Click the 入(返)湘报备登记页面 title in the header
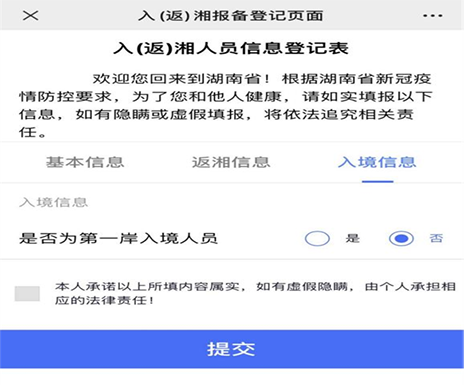This screenshot has width=472, height=385. click(231, 16)
